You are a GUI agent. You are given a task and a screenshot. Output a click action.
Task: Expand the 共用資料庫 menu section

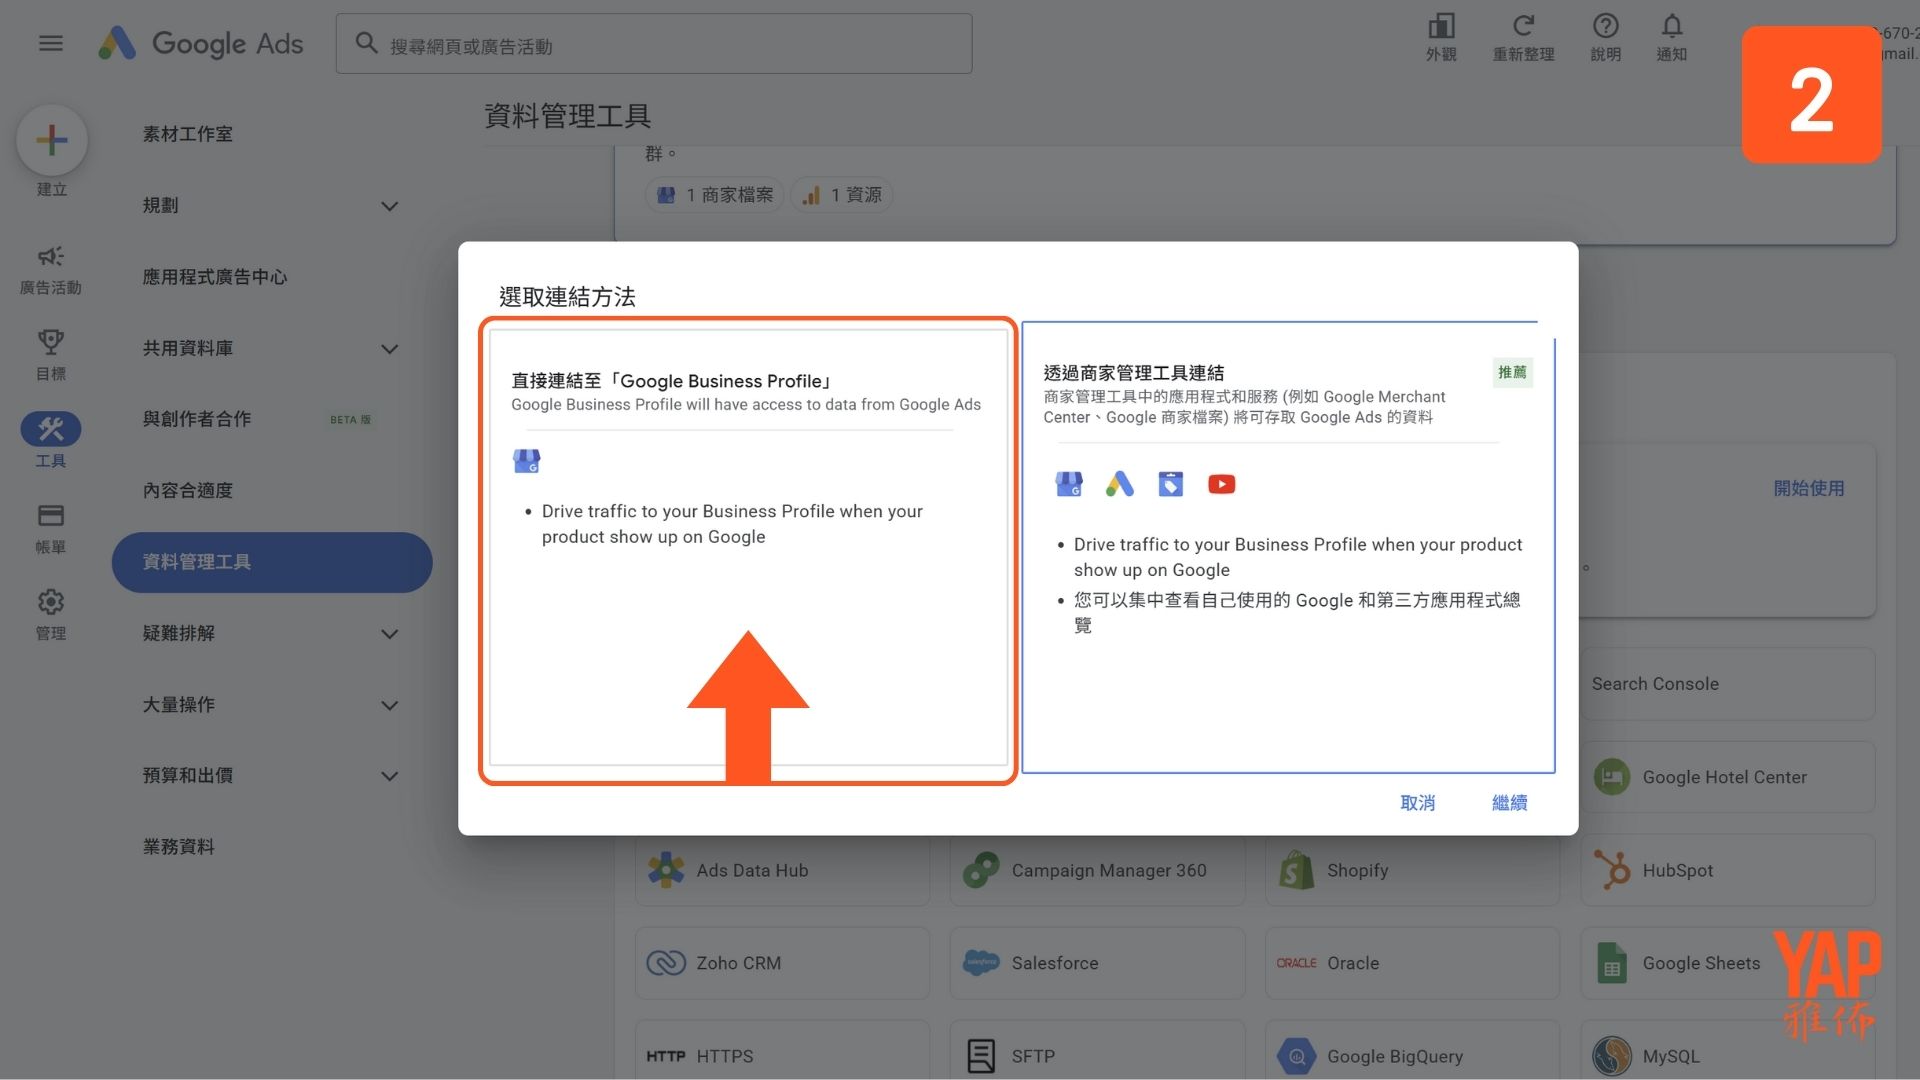389,349
